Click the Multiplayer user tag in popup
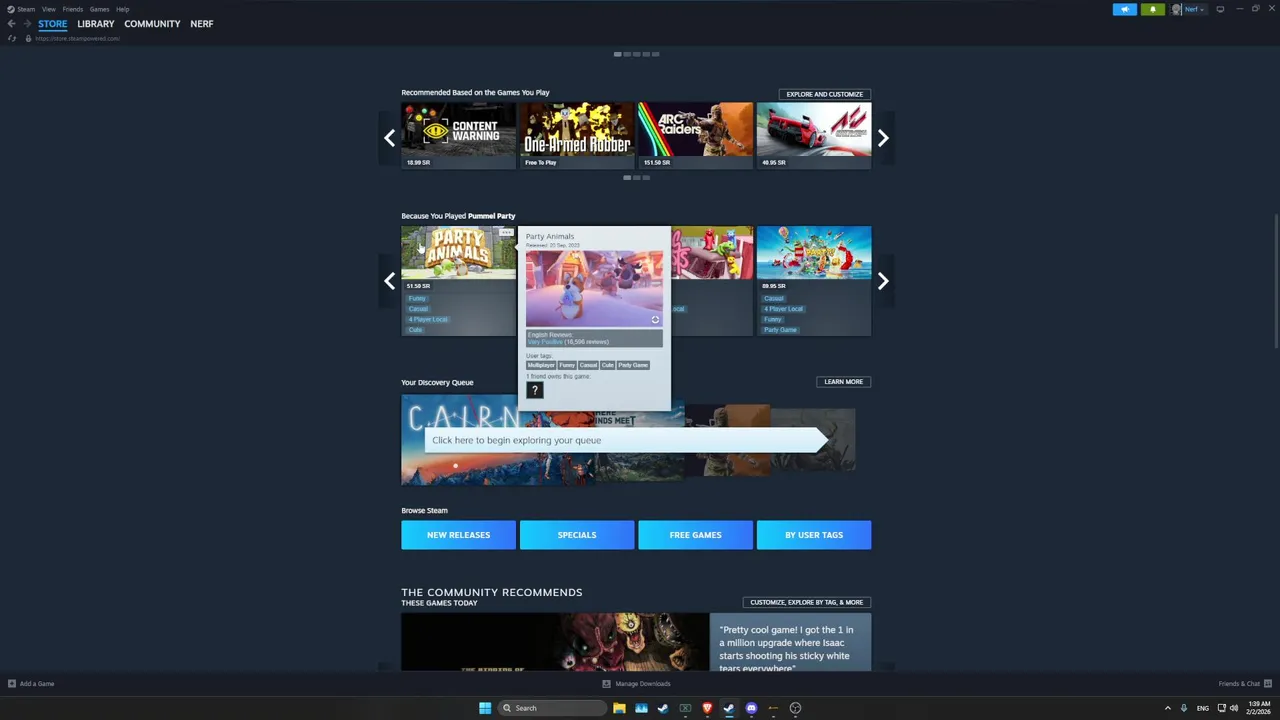This screenshot has width=1280, height=720. coord(540,365)
